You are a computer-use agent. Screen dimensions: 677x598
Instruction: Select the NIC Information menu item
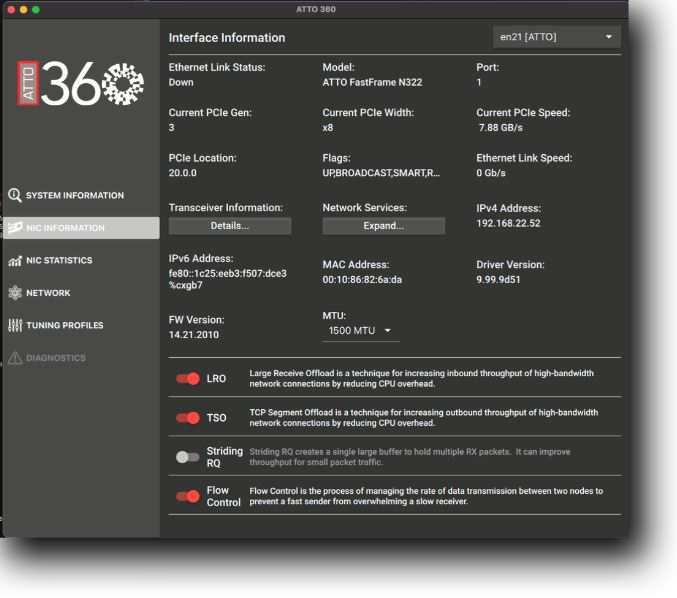tap(81, 228)
